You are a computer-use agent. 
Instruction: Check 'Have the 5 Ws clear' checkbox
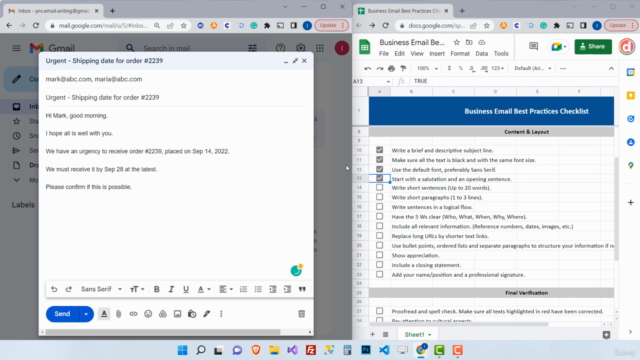(x=380, y=216)
